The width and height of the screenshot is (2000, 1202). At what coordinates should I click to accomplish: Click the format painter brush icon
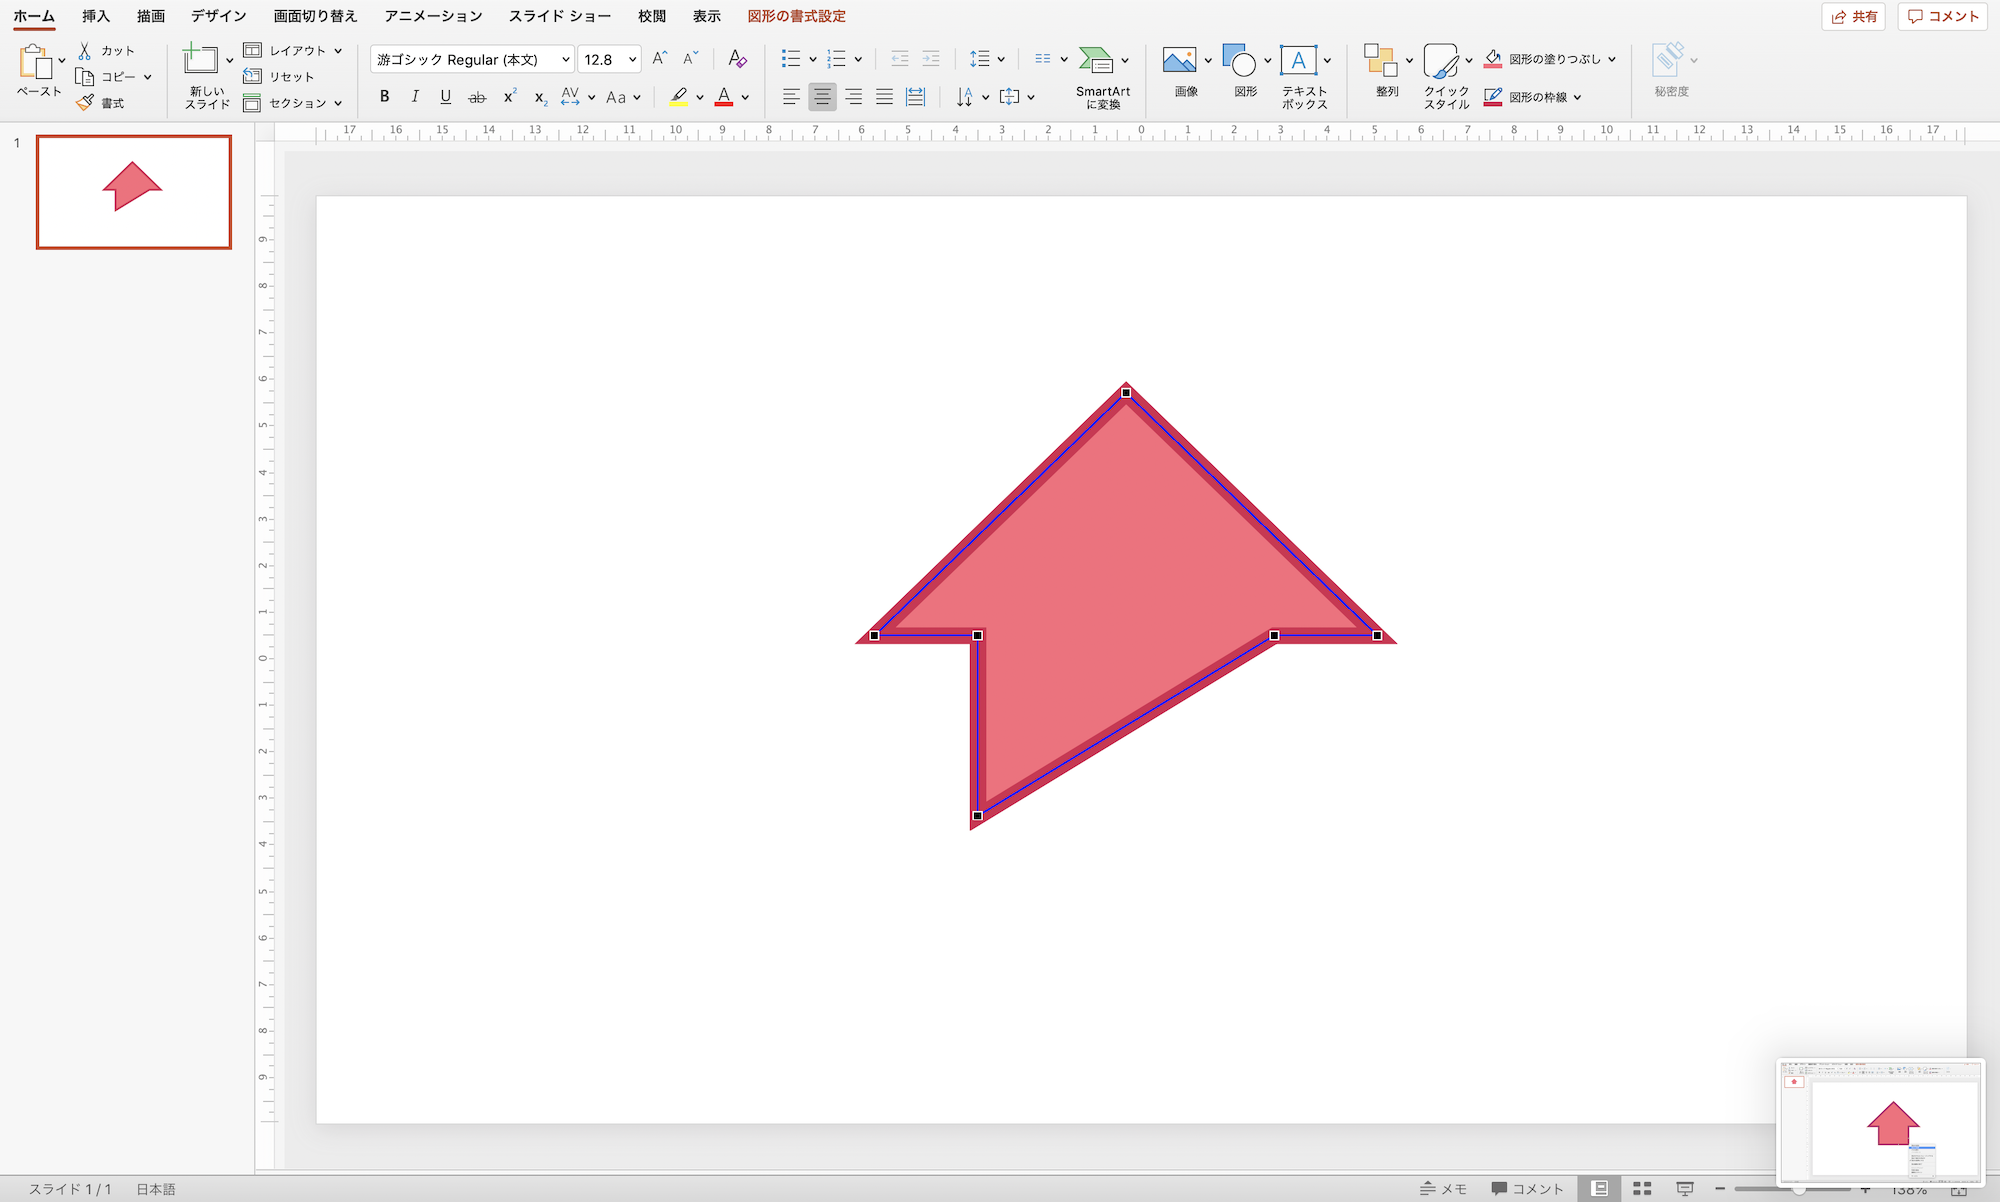click(x=85, y=103)
